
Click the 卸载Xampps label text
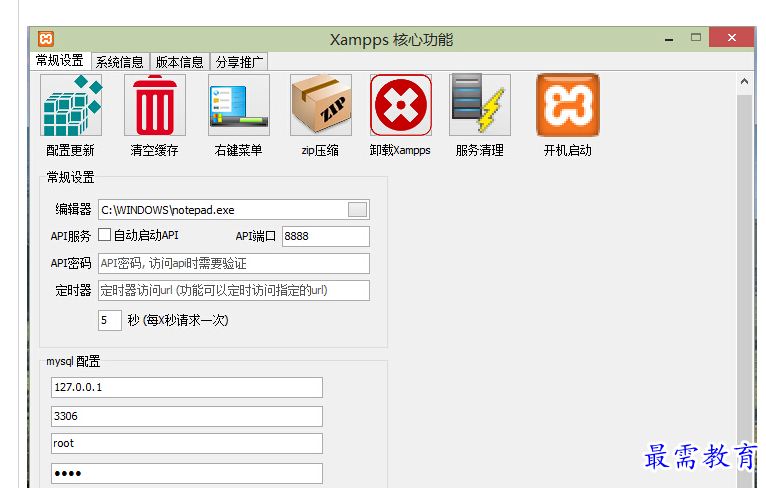tap(400, 150)
